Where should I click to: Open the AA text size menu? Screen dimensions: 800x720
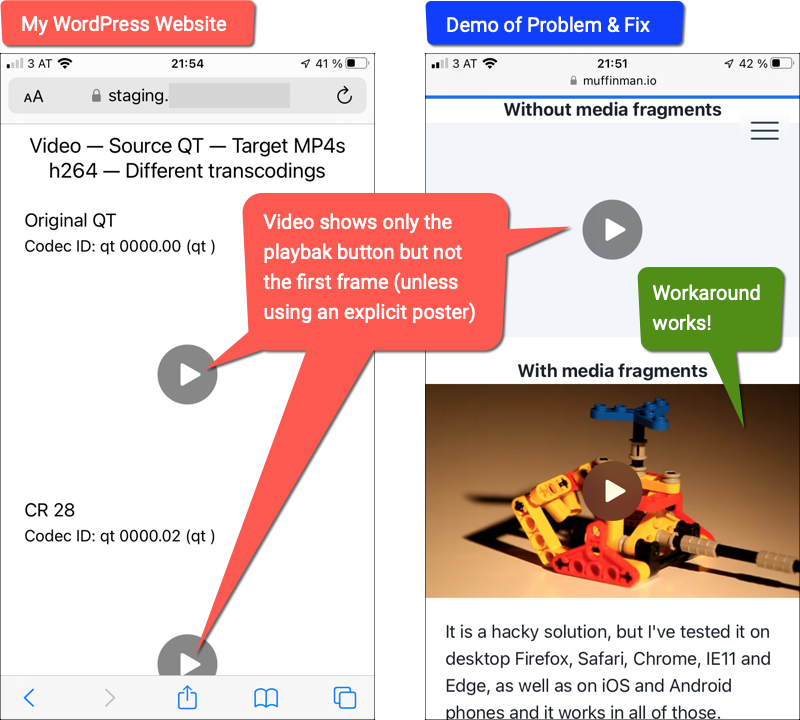pyautogui.click(x=31, y=96)
